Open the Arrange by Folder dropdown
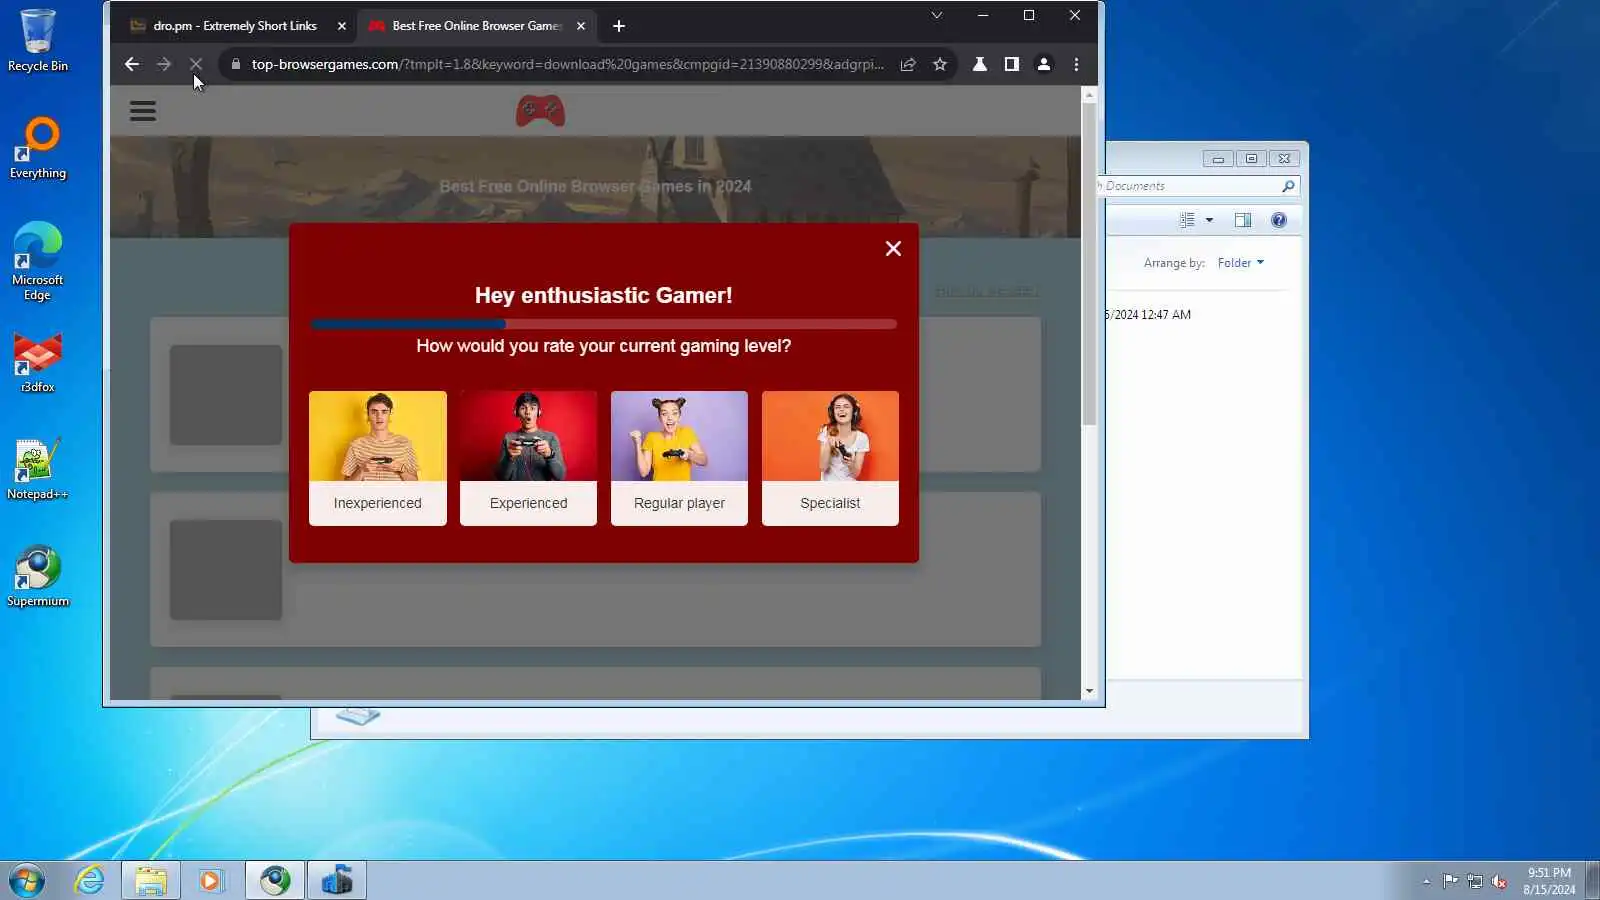This screenshot has height=900, width=1600. coord(1240,263)
